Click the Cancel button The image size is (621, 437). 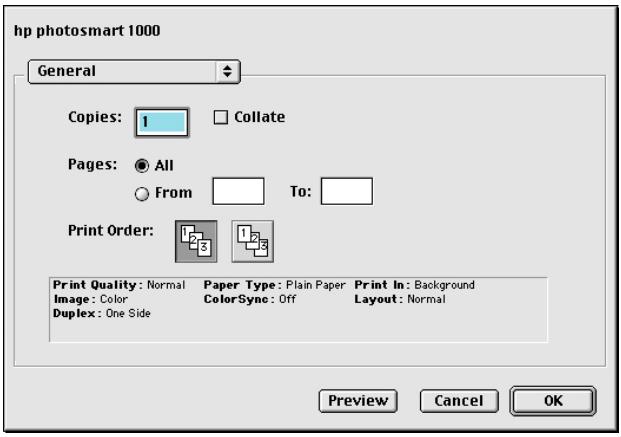[x=459, y=401]
